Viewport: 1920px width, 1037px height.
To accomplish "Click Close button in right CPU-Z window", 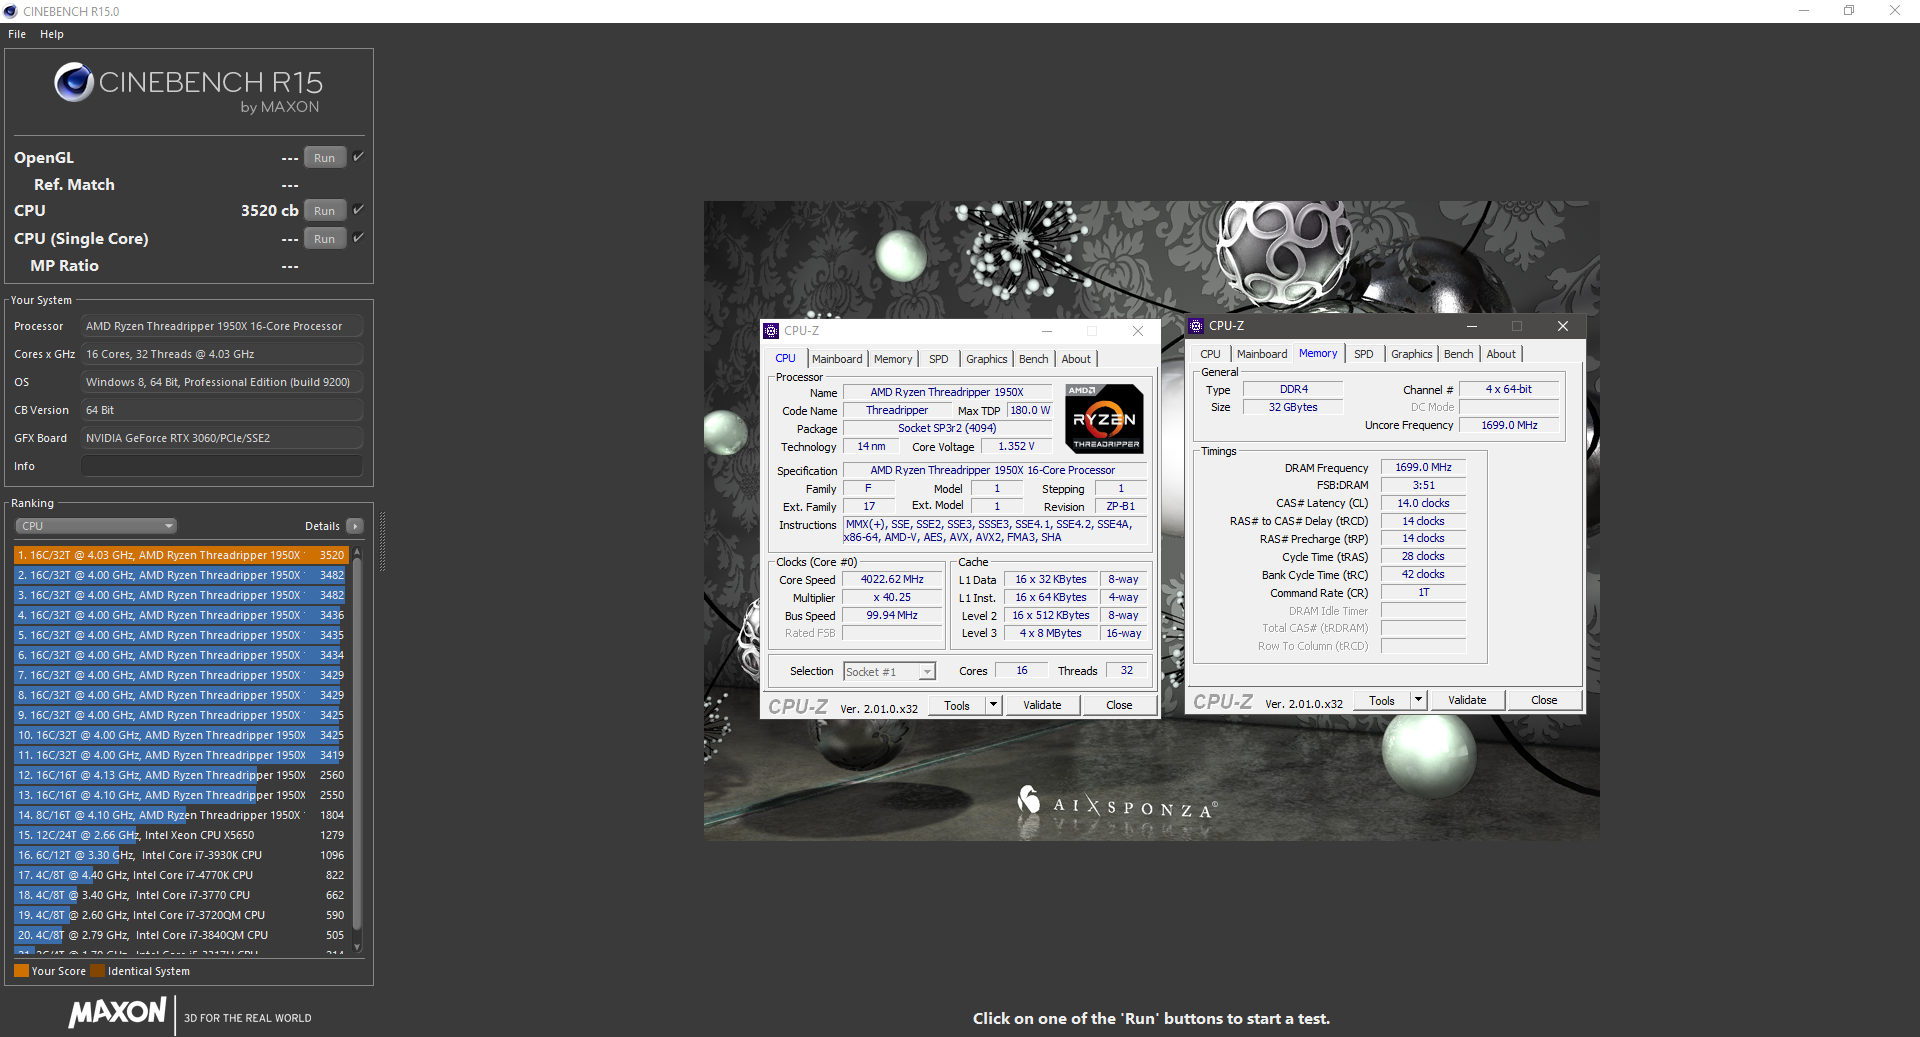I will pyautogui.click(x=1544, y=700).
